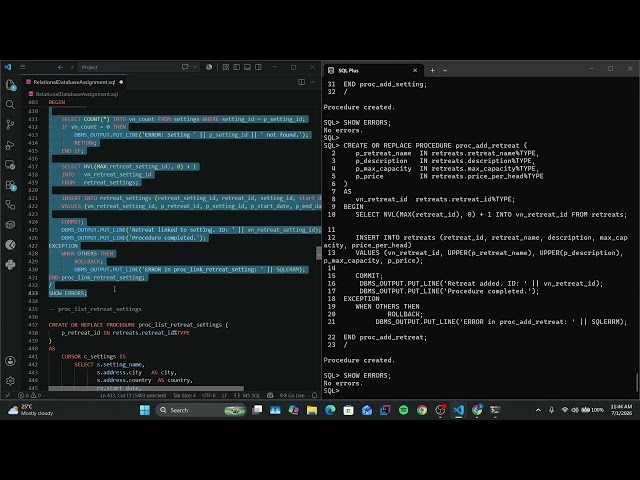The height and width of the screenshot is (480, 640).
Task: Click the SQL Plus terminal scrollbar
Action: (x=637, y=382)
